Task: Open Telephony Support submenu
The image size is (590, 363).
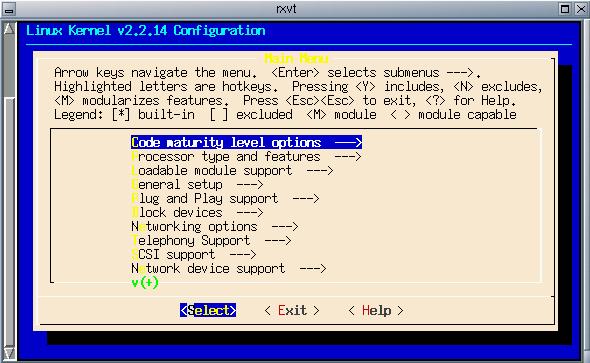Action: [x=211, y=240]
